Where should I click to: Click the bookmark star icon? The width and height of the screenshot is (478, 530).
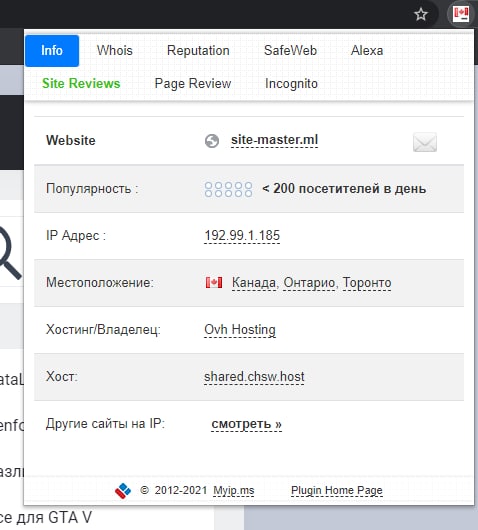coord(421,15)
